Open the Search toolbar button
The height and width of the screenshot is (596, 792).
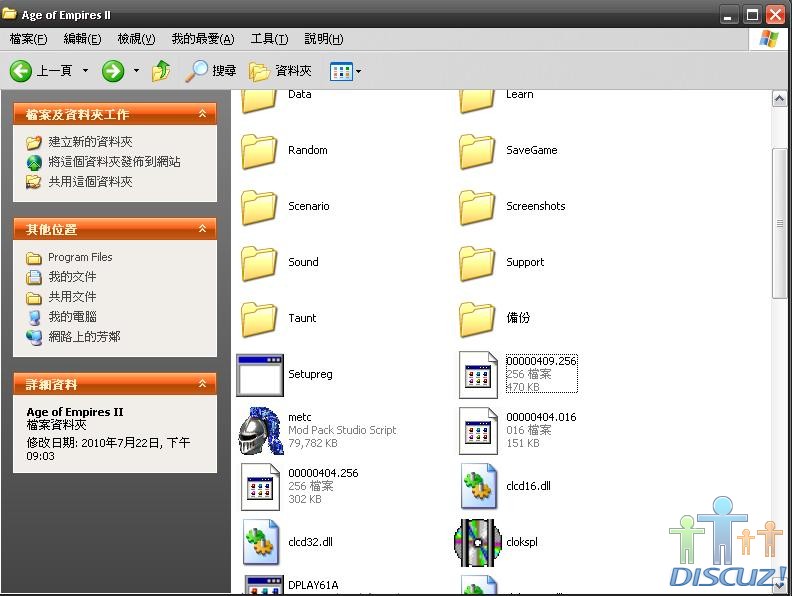click(211, 71)
